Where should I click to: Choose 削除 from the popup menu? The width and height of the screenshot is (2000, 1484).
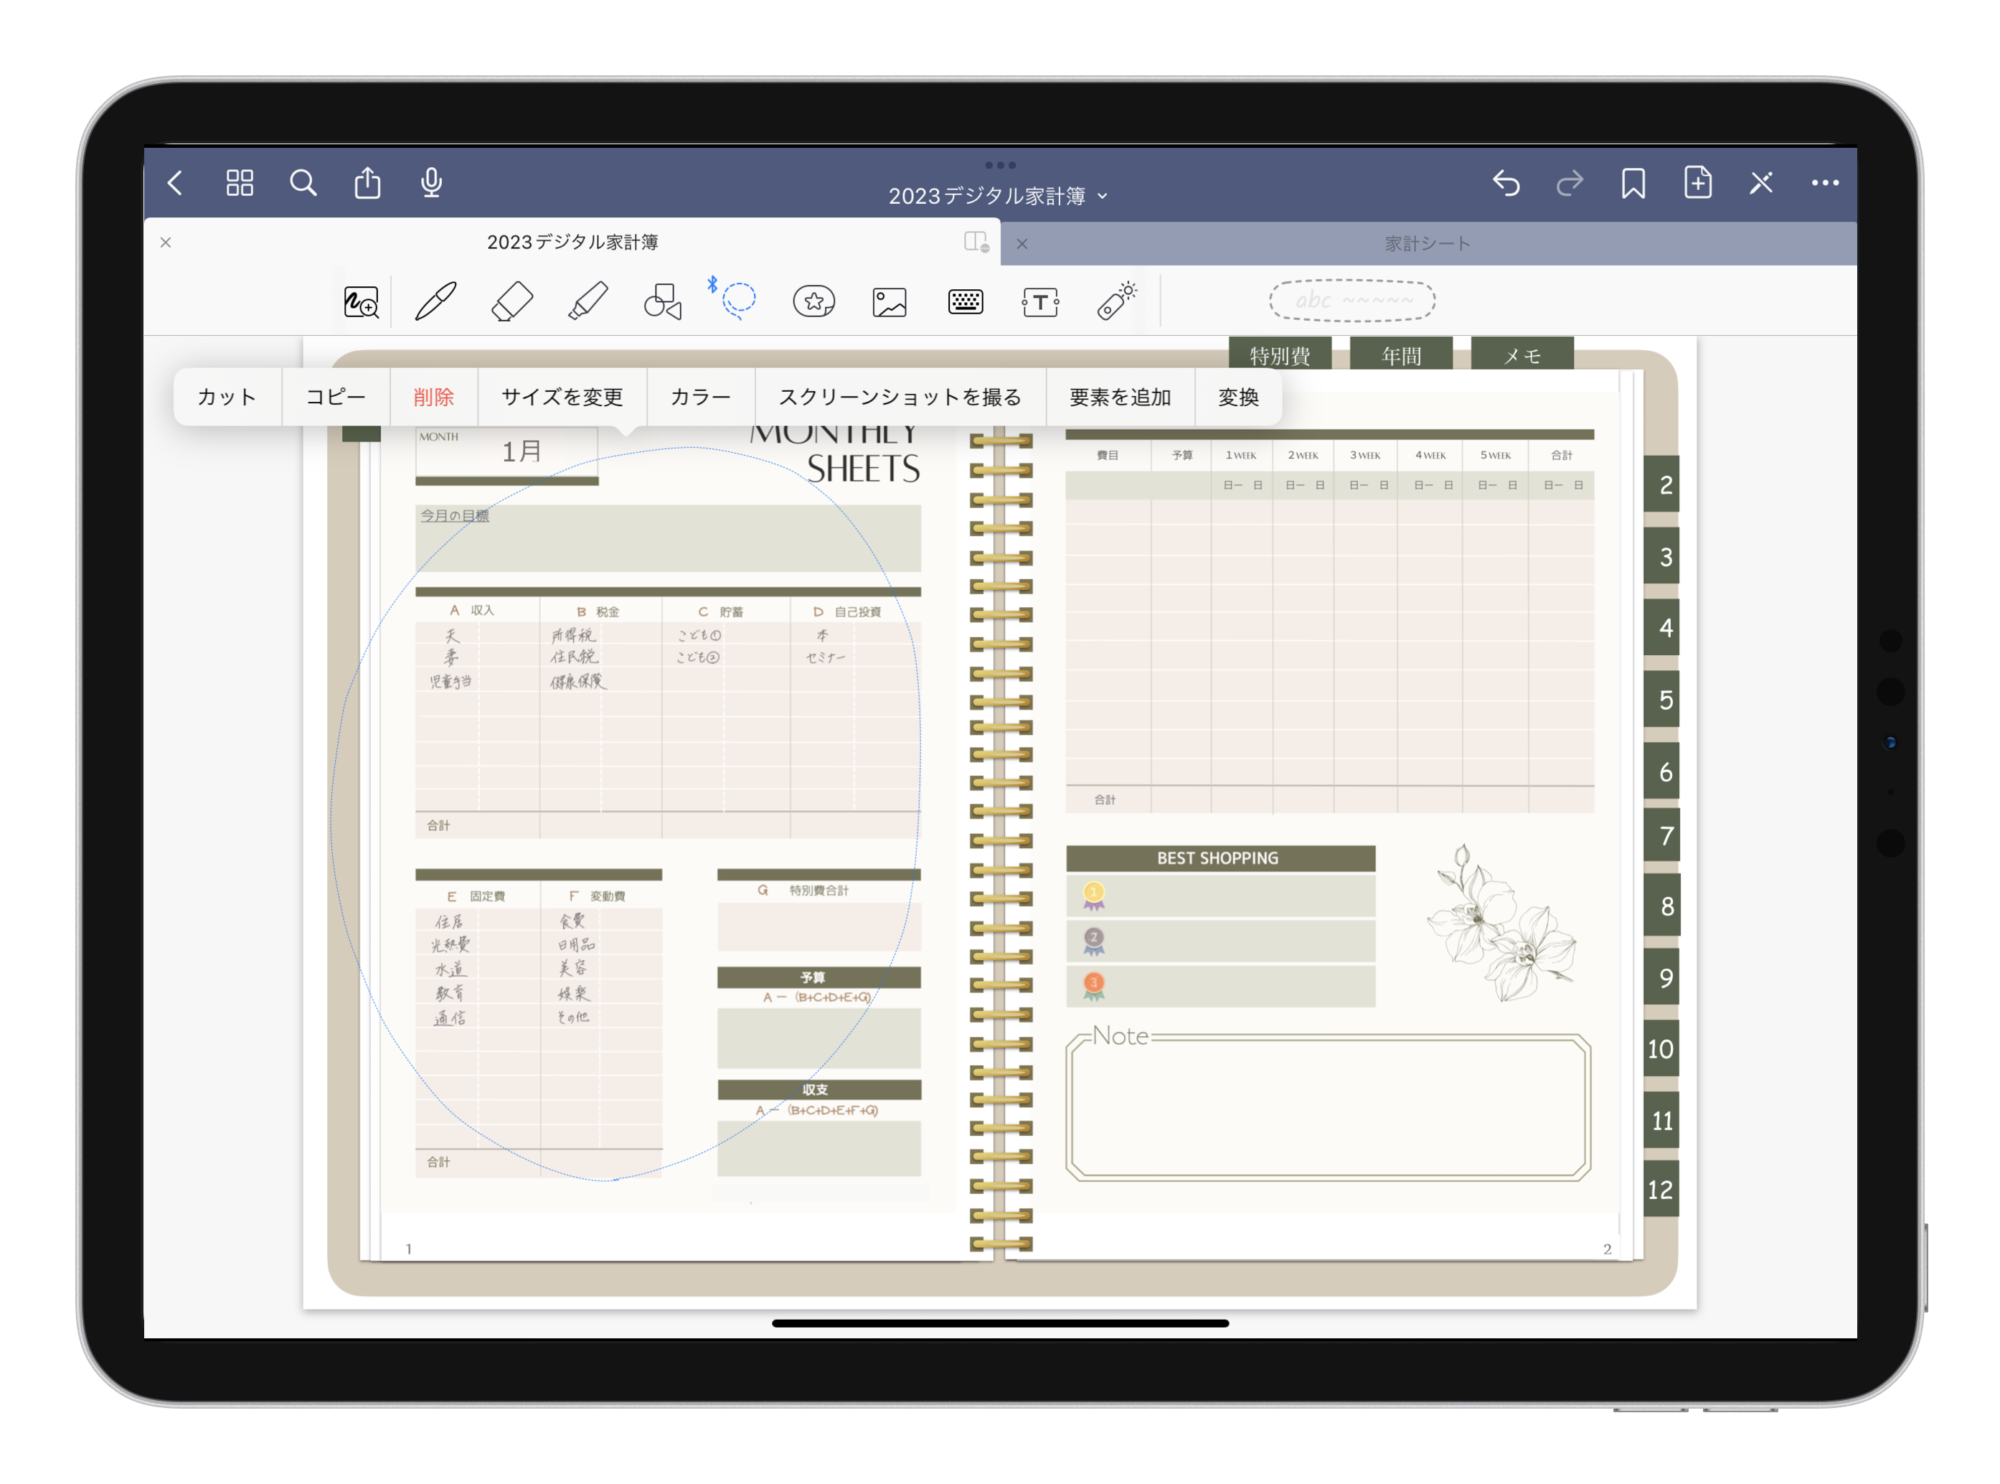[433, 397]
